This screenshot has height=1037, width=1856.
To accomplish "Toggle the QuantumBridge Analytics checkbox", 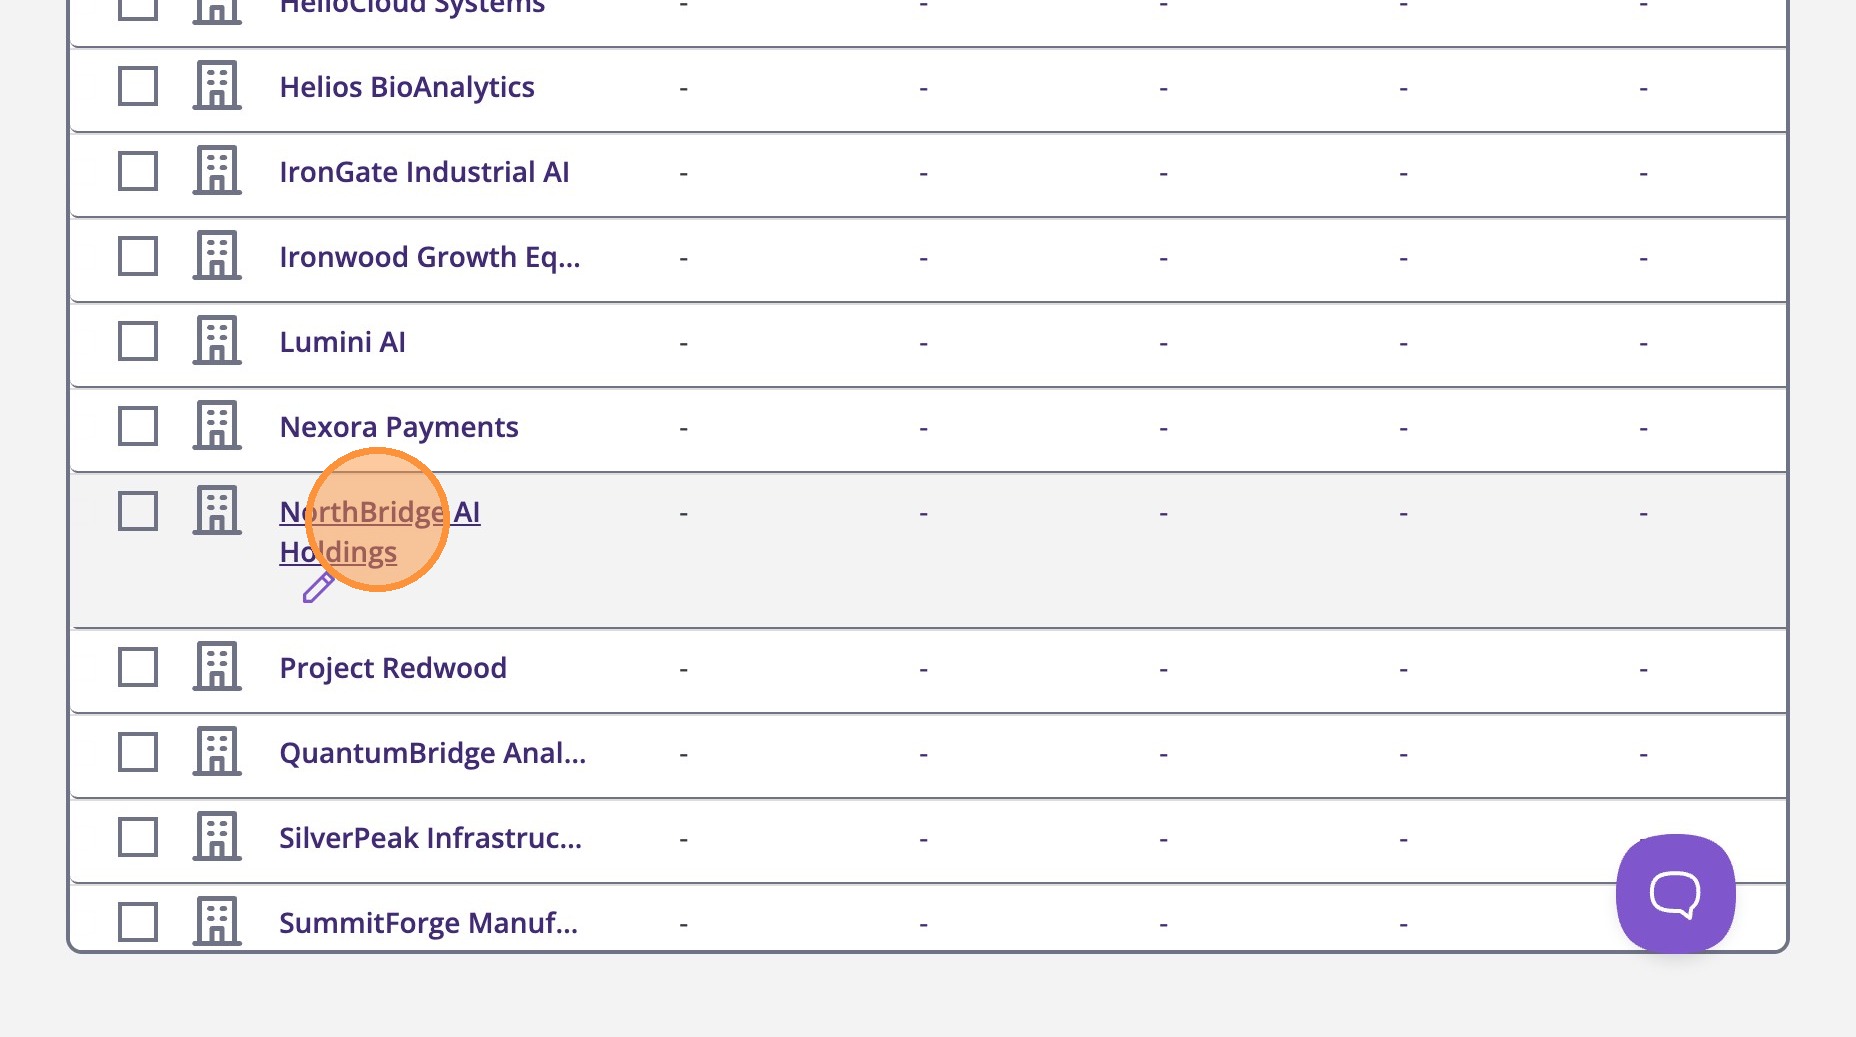I will pos(138,752).
